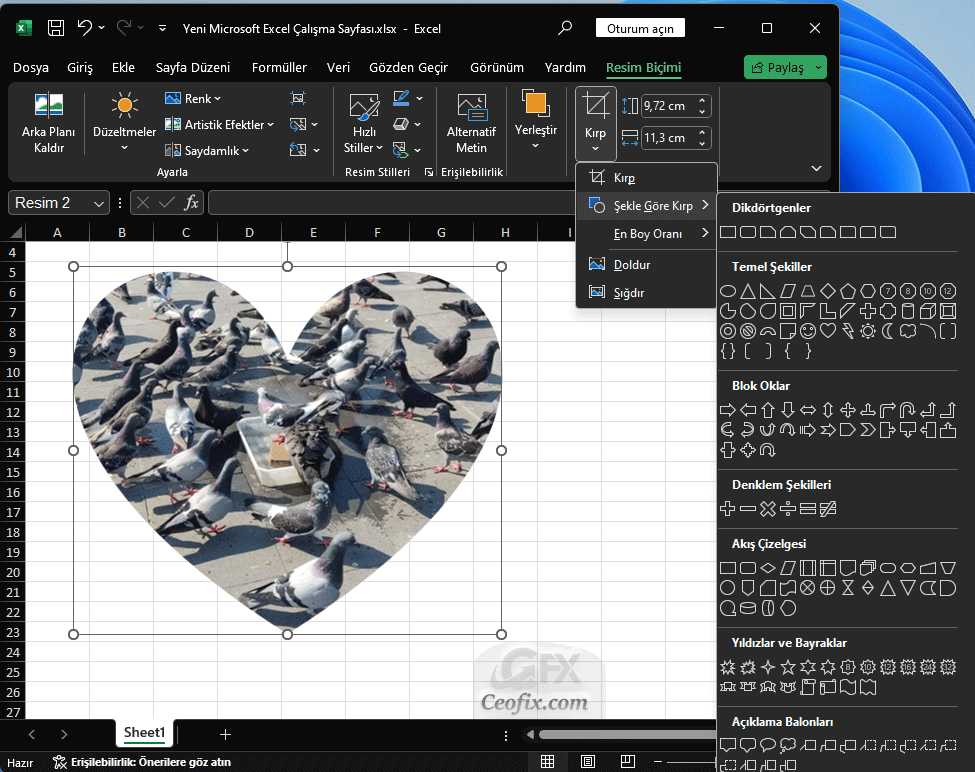Switch to the Ekle tab
975x772 pixels.
click(x=123, y=67)
